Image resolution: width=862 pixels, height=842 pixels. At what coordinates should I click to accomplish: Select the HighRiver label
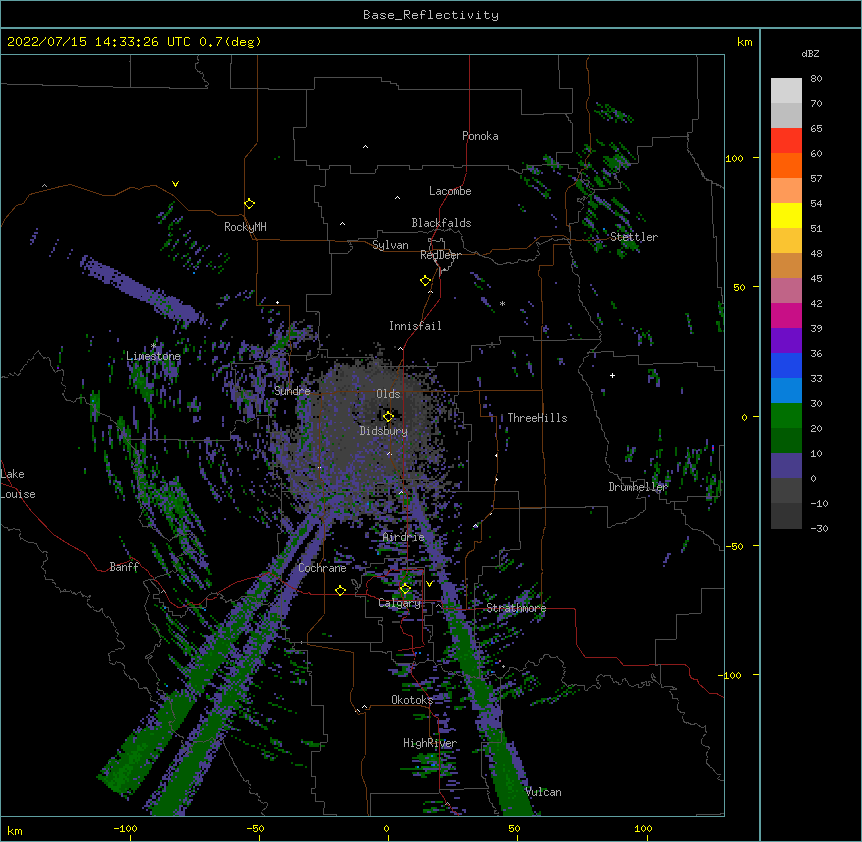[429, 743]
